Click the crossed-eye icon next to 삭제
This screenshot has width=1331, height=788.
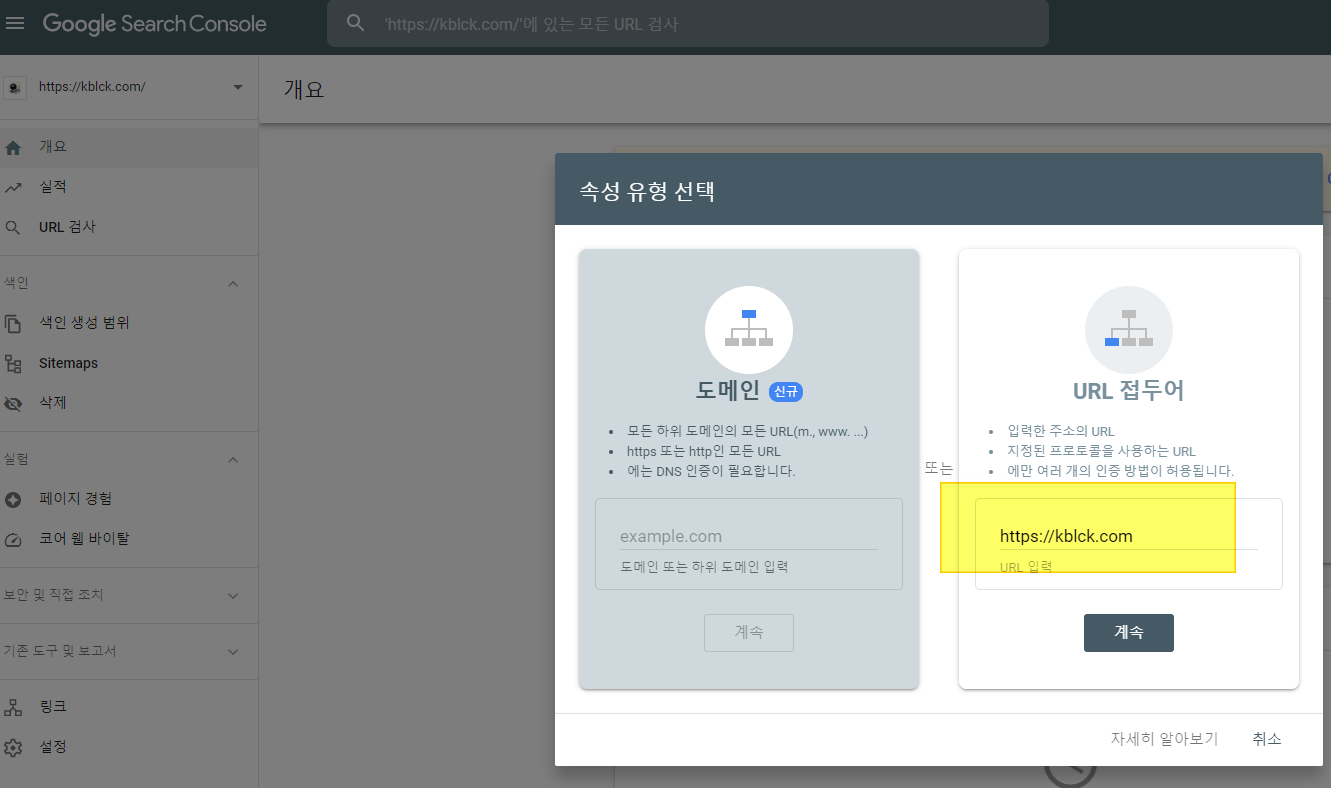point(13,404)
